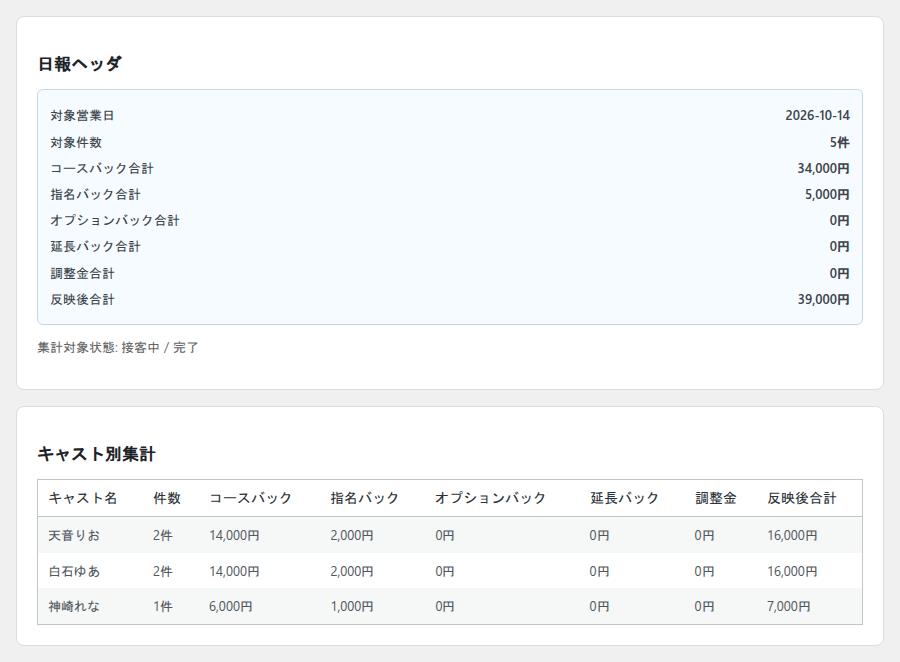Select the 指名バック合計 label
This screenshot has height=662, width=900.
click(95, 194)
